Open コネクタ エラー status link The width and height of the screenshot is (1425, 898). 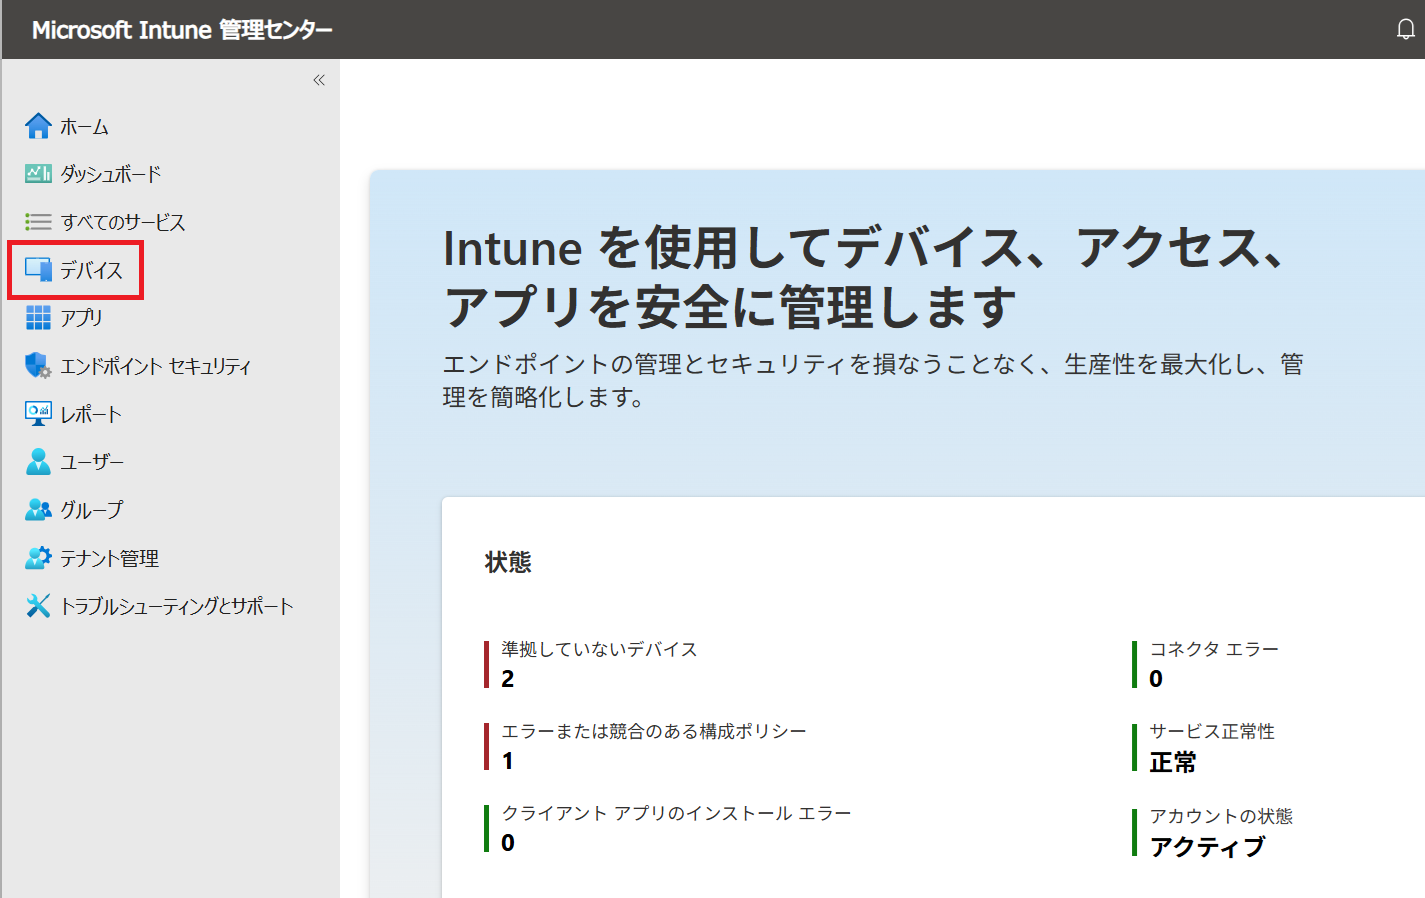pyautogui.click(x=1214, y=649)
